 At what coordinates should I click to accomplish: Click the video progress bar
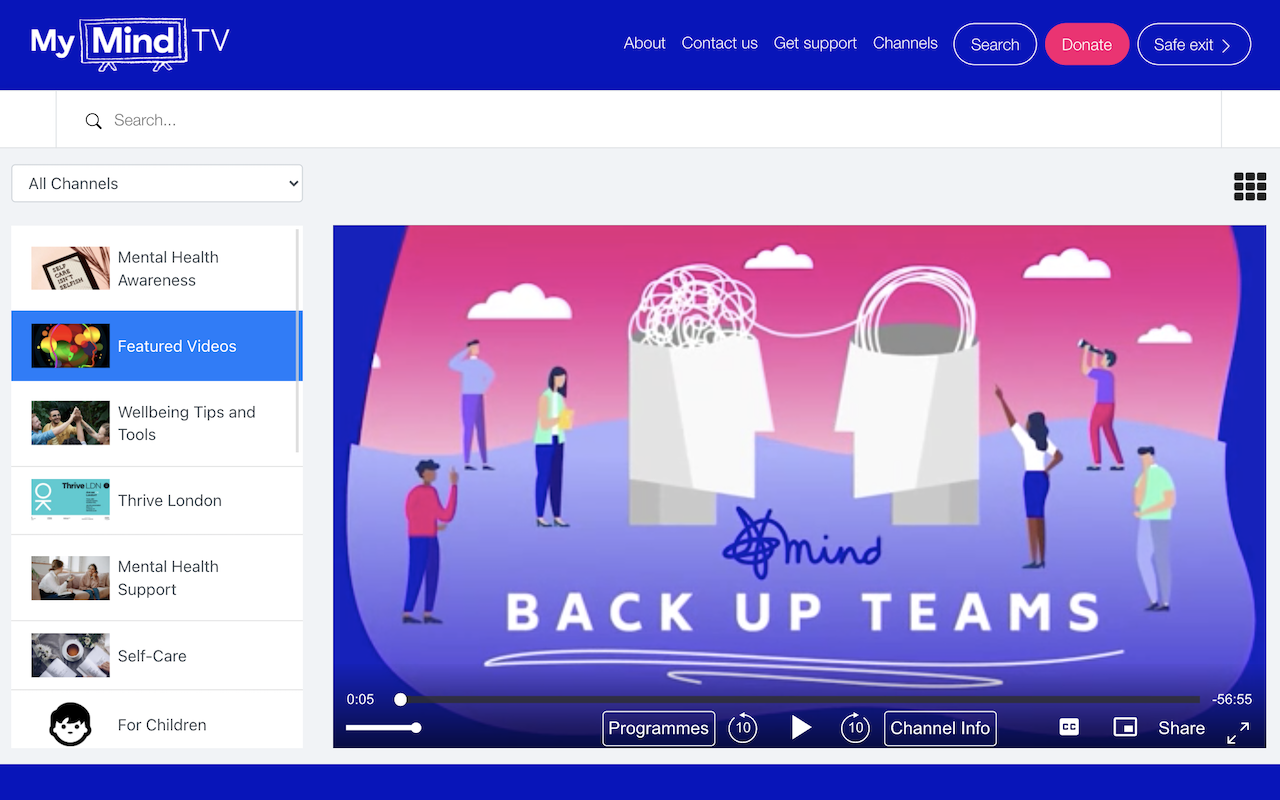pos(800,700)
